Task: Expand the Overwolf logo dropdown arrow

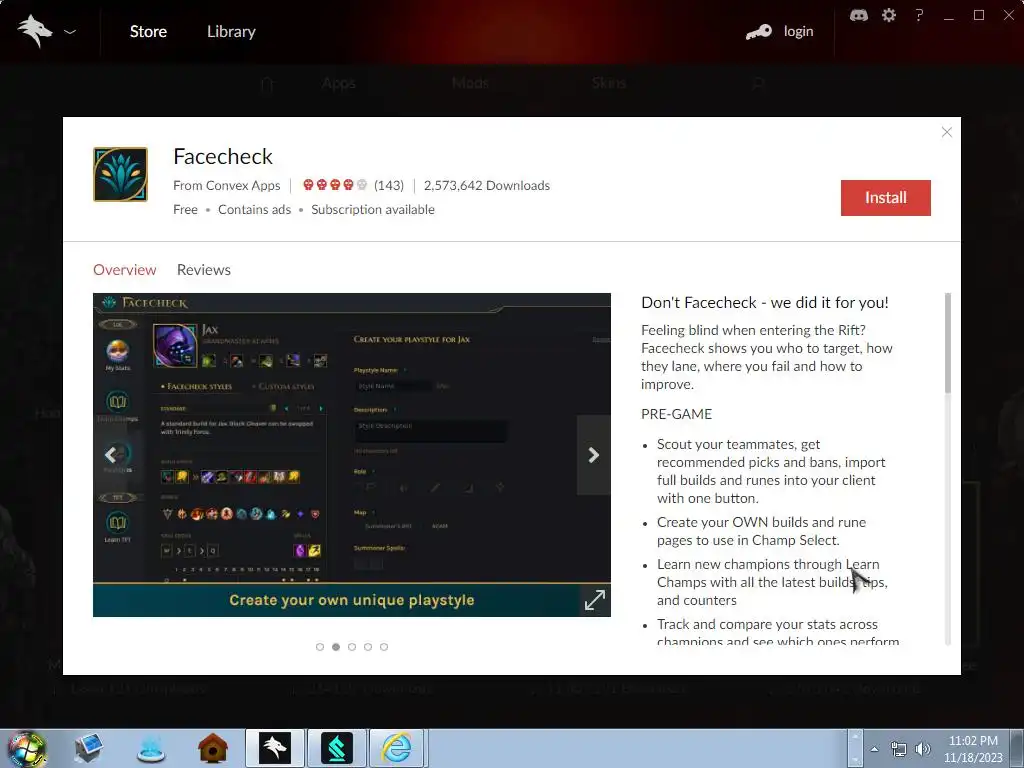Action: pos(70,31)
